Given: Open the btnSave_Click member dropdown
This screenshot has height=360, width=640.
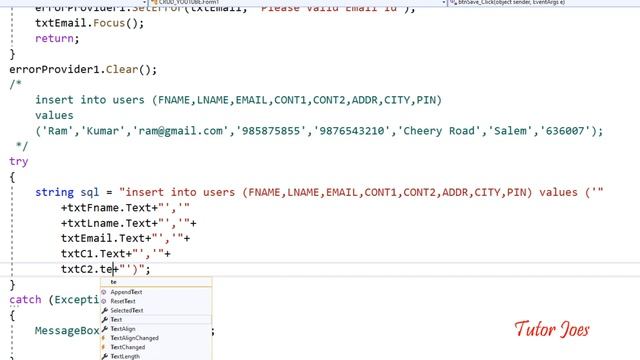Looking at the screenshot, I should (x=543, y=2).
